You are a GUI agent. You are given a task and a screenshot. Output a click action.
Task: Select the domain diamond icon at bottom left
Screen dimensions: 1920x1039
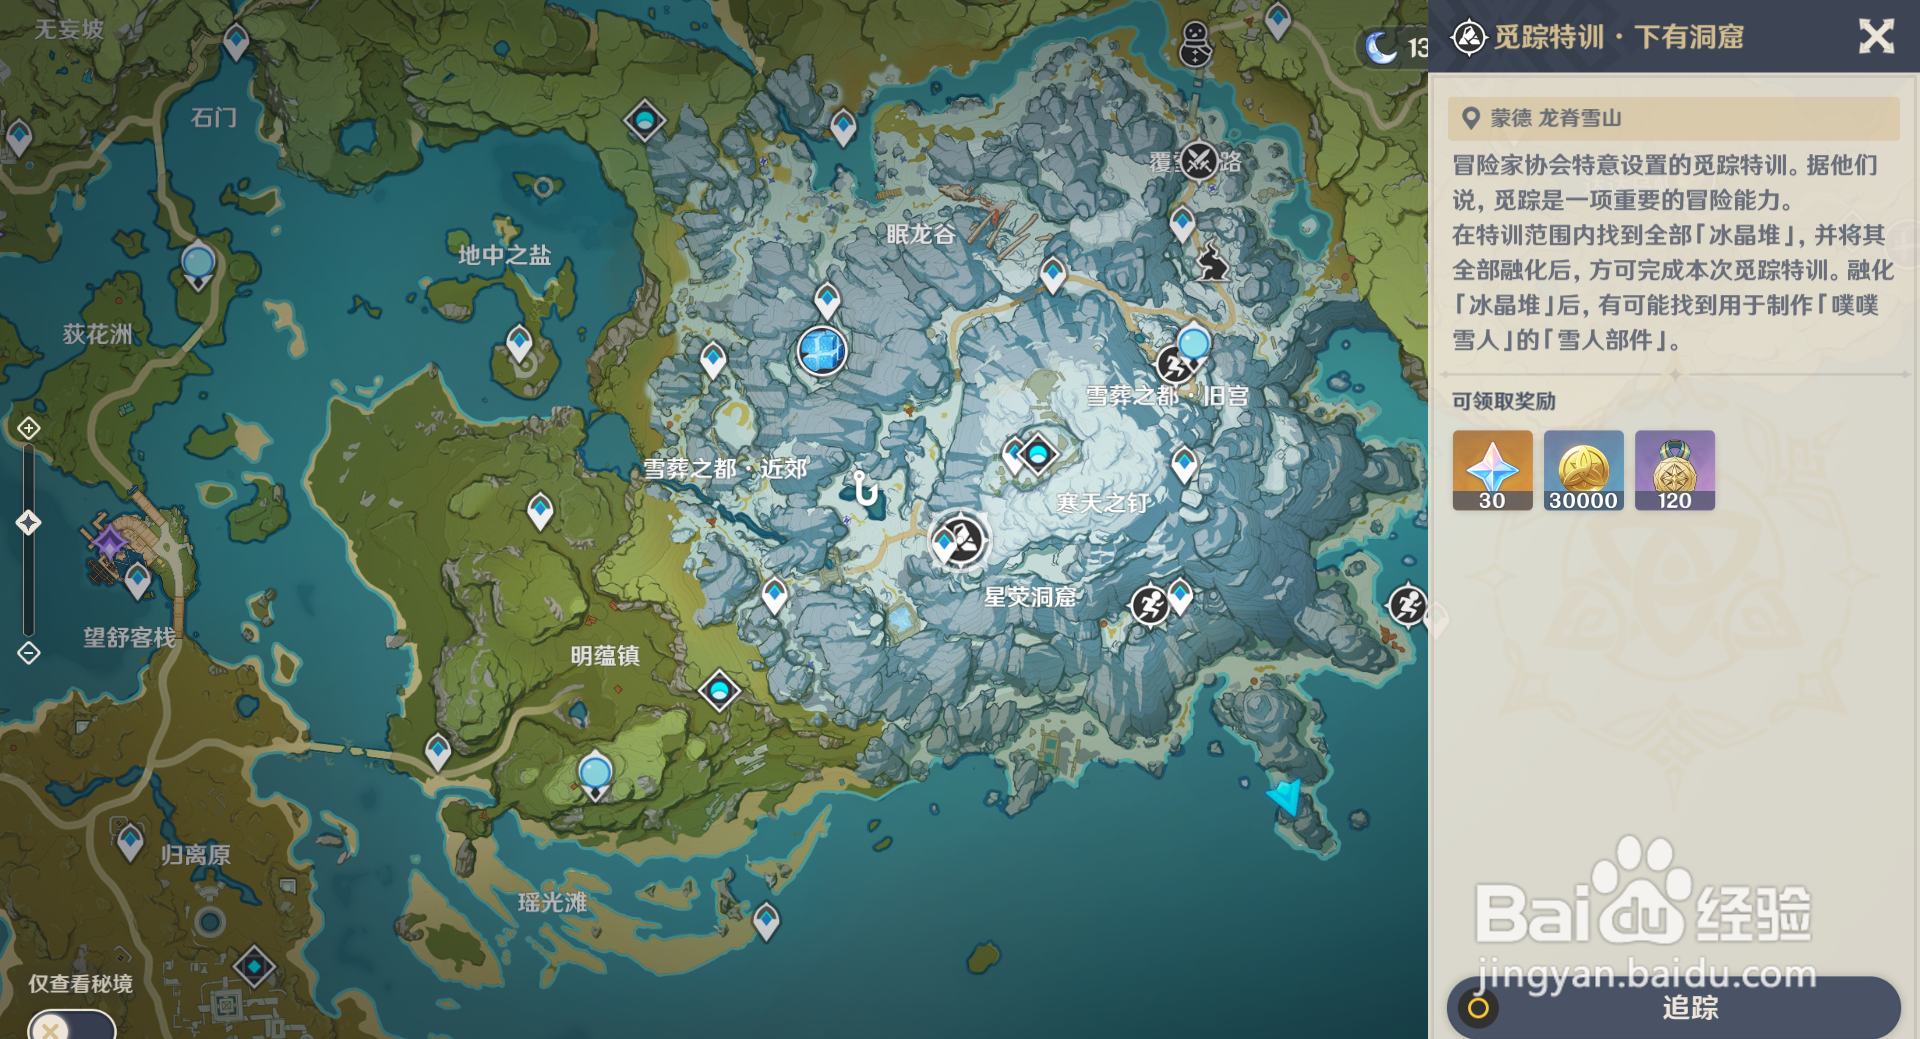254,967
